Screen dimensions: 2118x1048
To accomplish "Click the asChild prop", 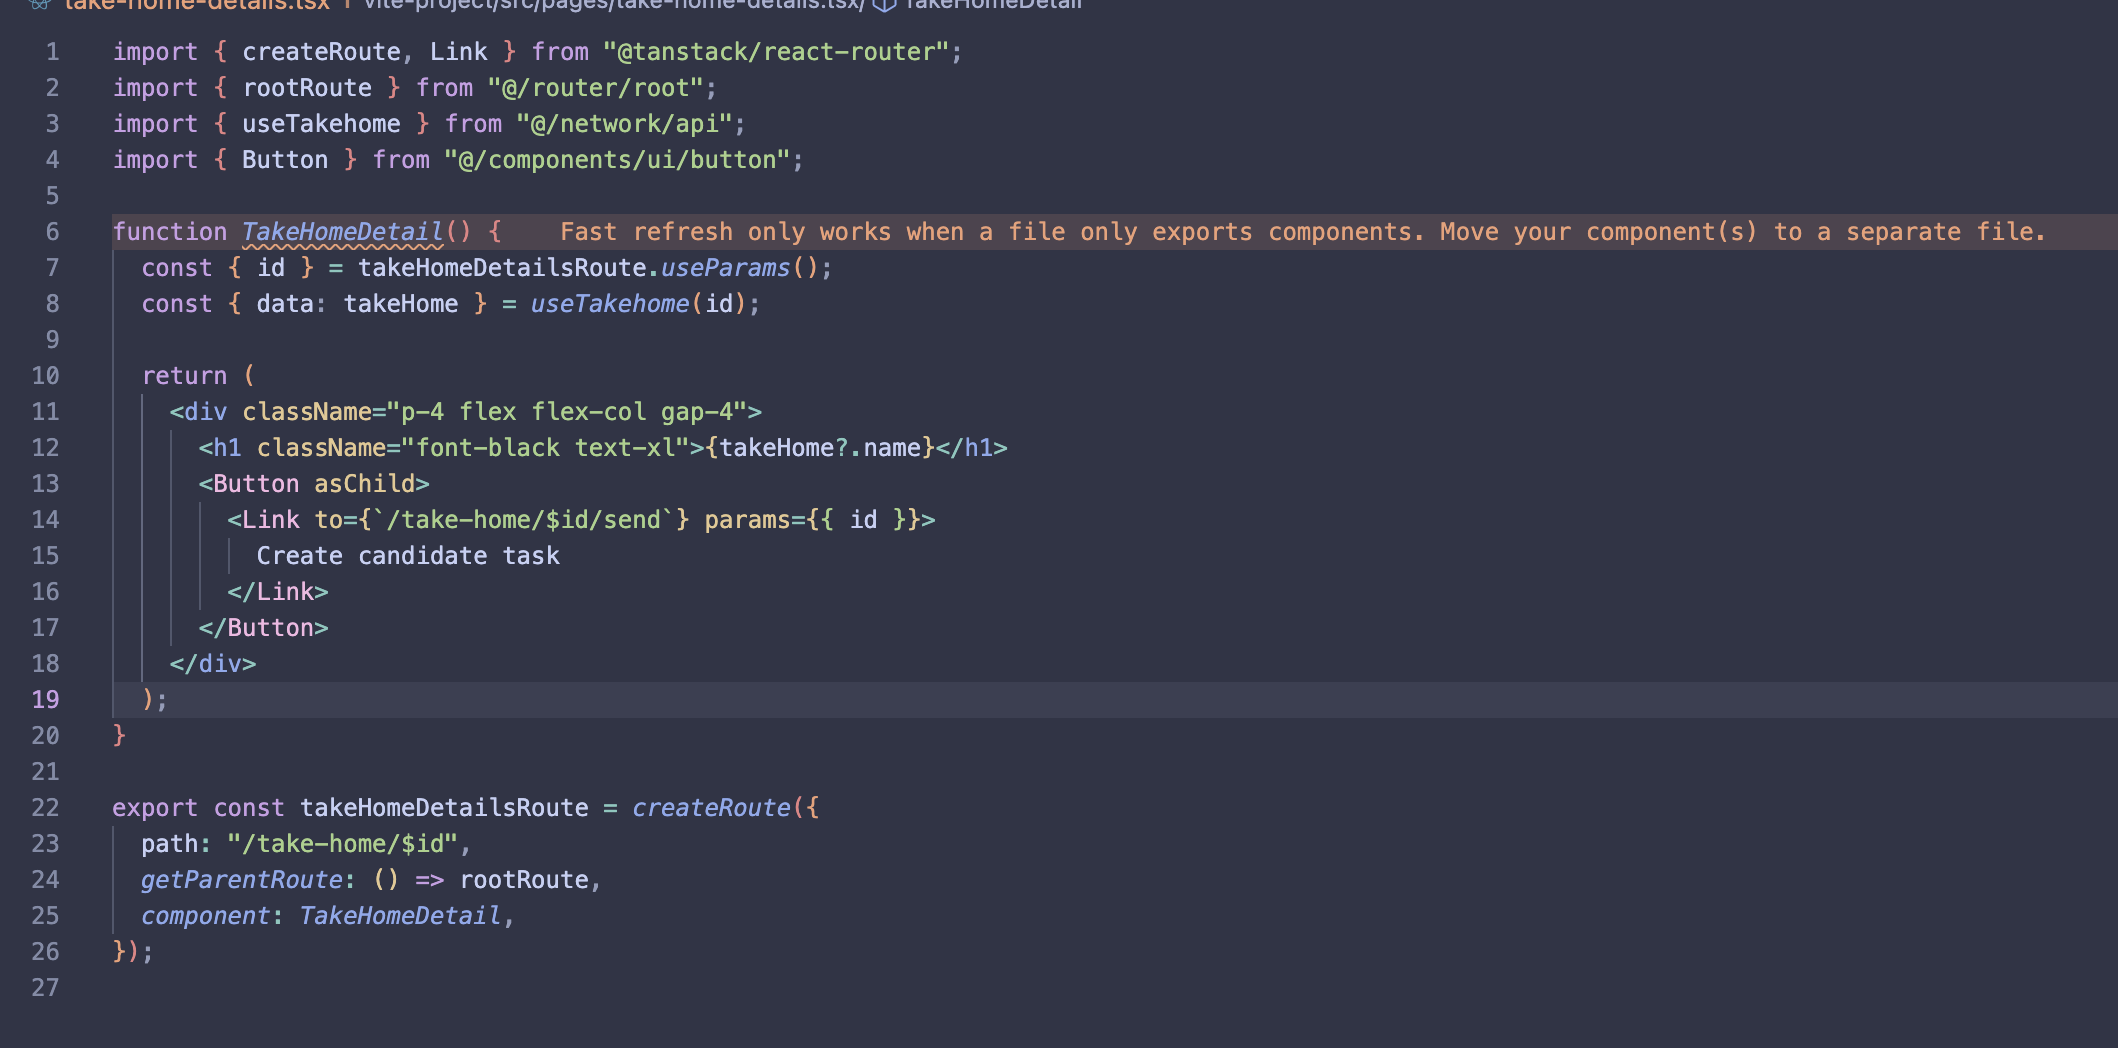I will 365,484.
